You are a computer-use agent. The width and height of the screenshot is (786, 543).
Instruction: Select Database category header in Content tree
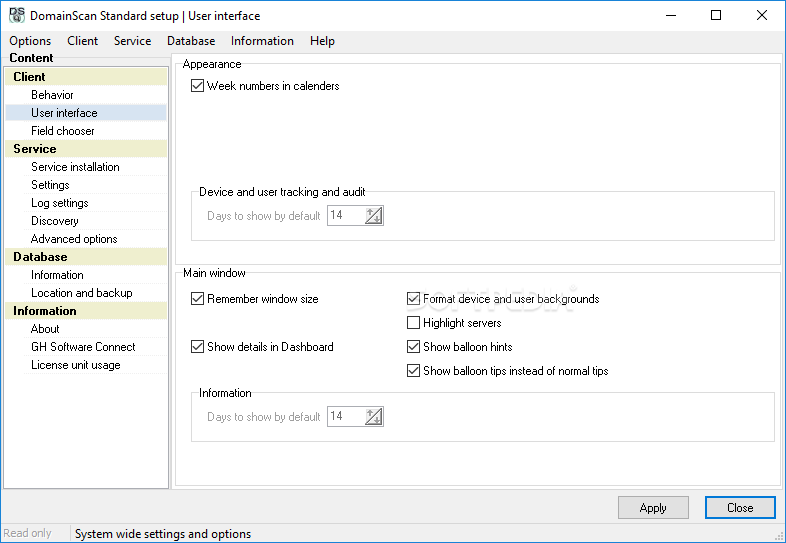point(86,257)
